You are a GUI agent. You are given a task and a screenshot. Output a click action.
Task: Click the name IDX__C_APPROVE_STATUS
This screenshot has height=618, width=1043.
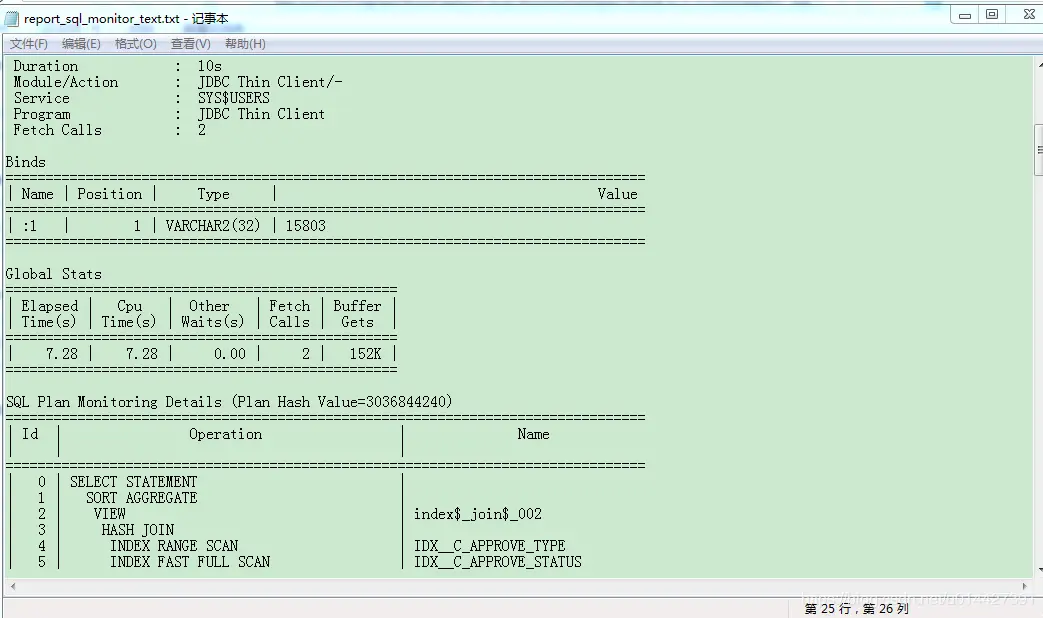(x=498, y=562)
